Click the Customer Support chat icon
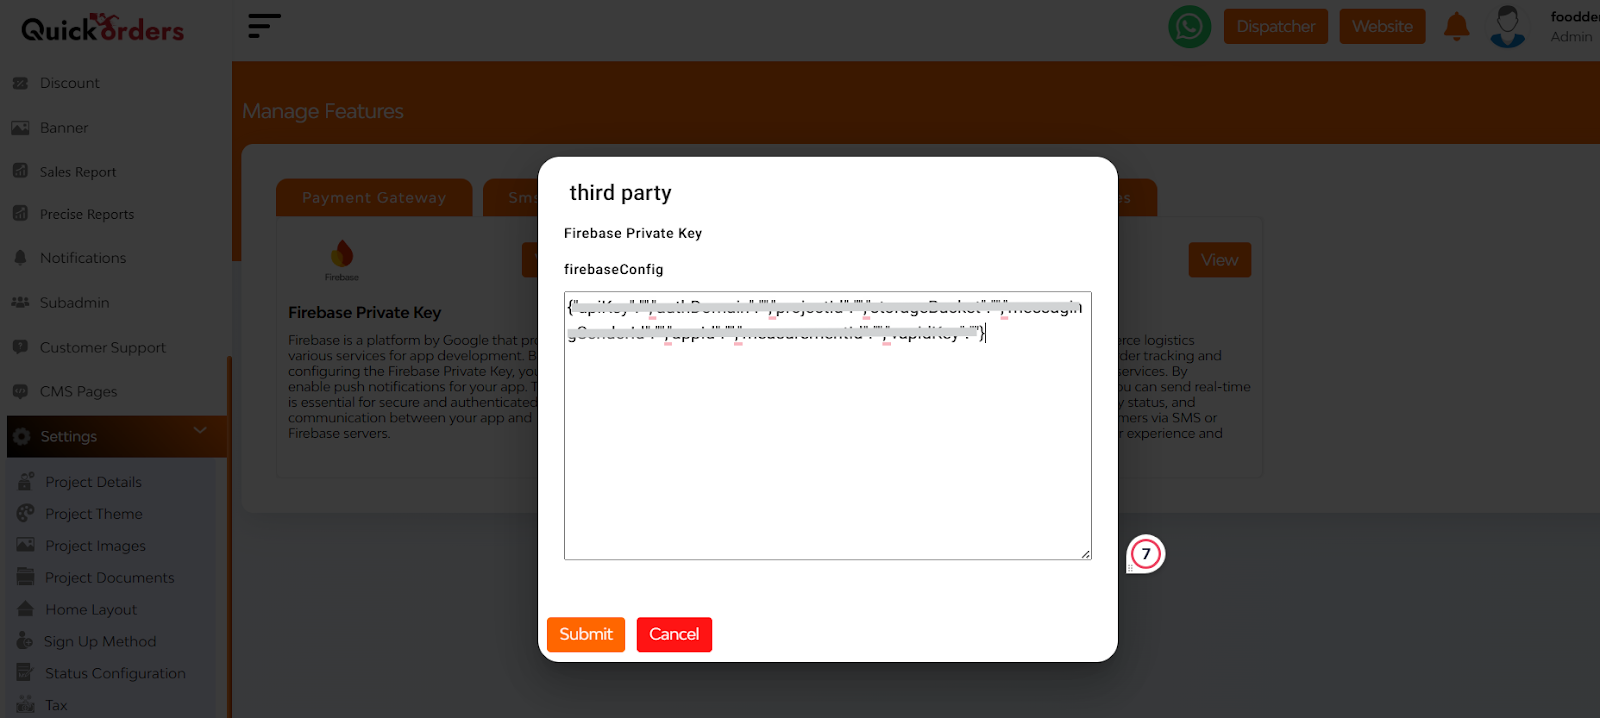The height and width of the screenshot is (718, 1600). pos(20,347)
